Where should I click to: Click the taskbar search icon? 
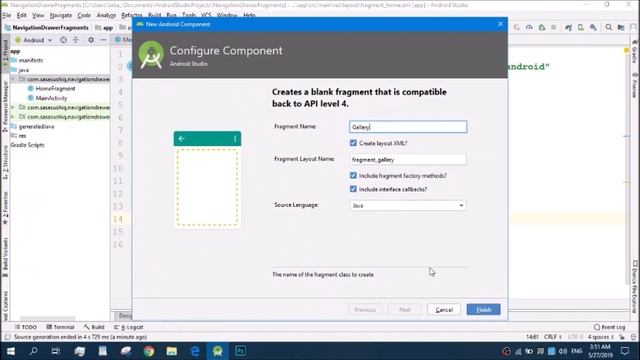[33, 351]
